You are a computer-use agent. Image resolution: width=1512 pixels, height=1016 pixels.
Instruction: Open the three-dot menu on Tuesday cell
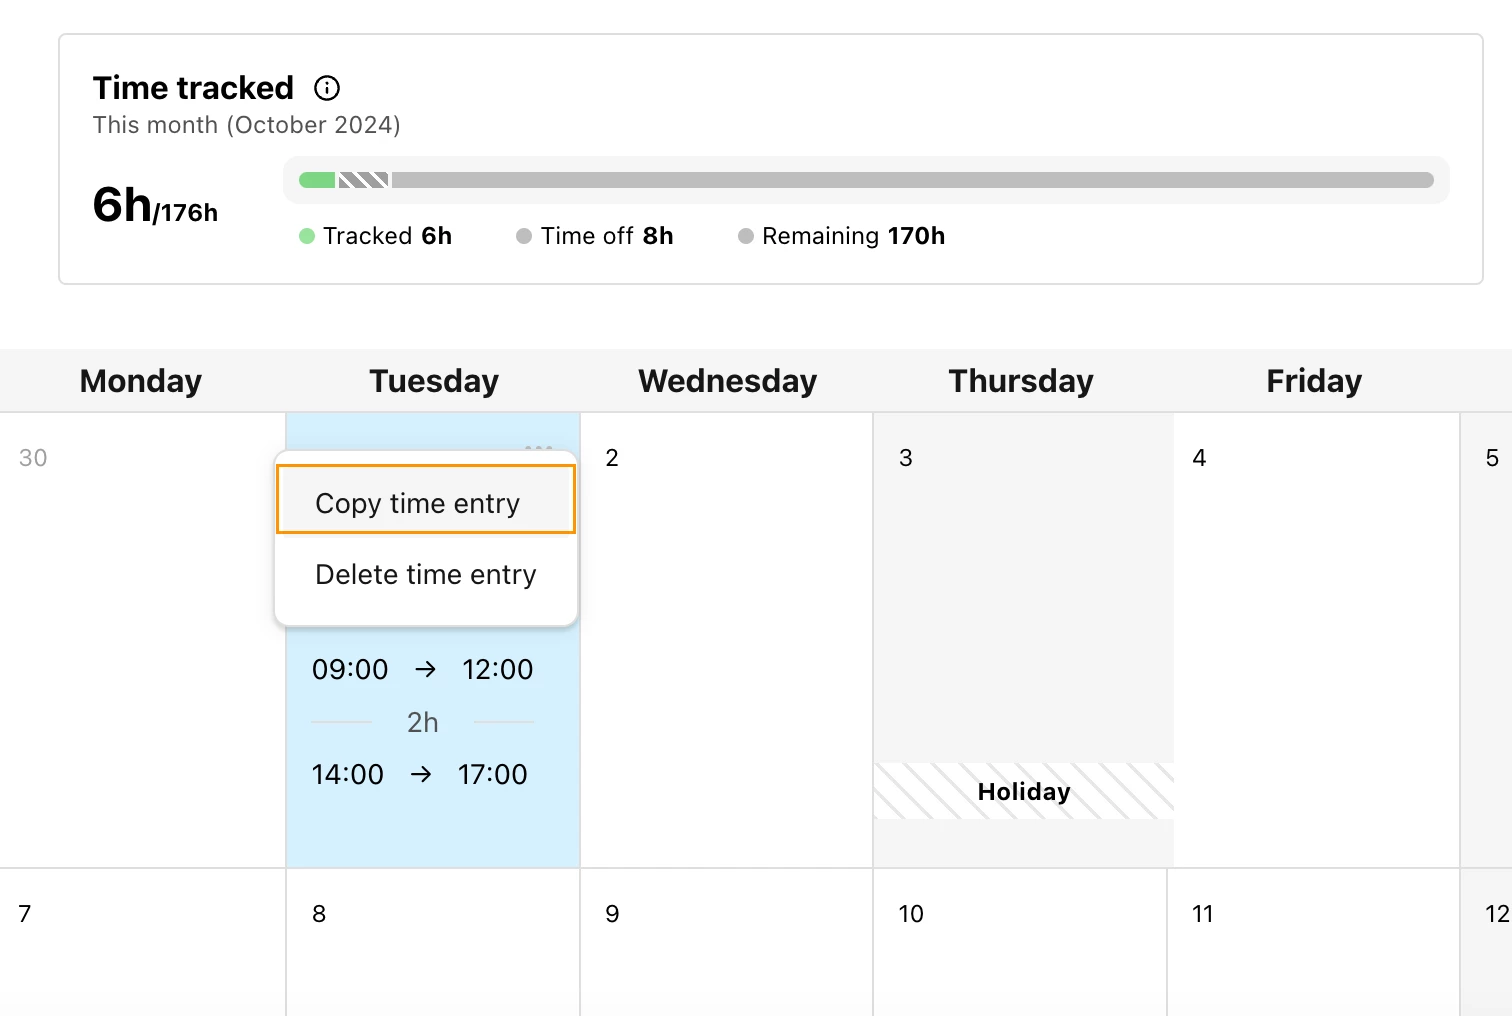pyautogui.click(x=539, y=447)
